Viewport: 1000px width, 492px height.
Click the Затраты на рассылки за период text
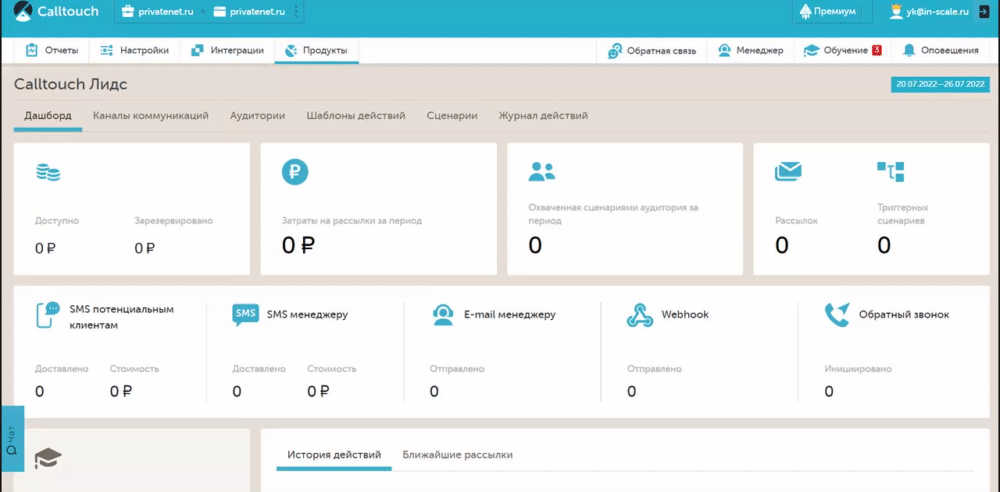pyautogui.click(x=352, y=221)
